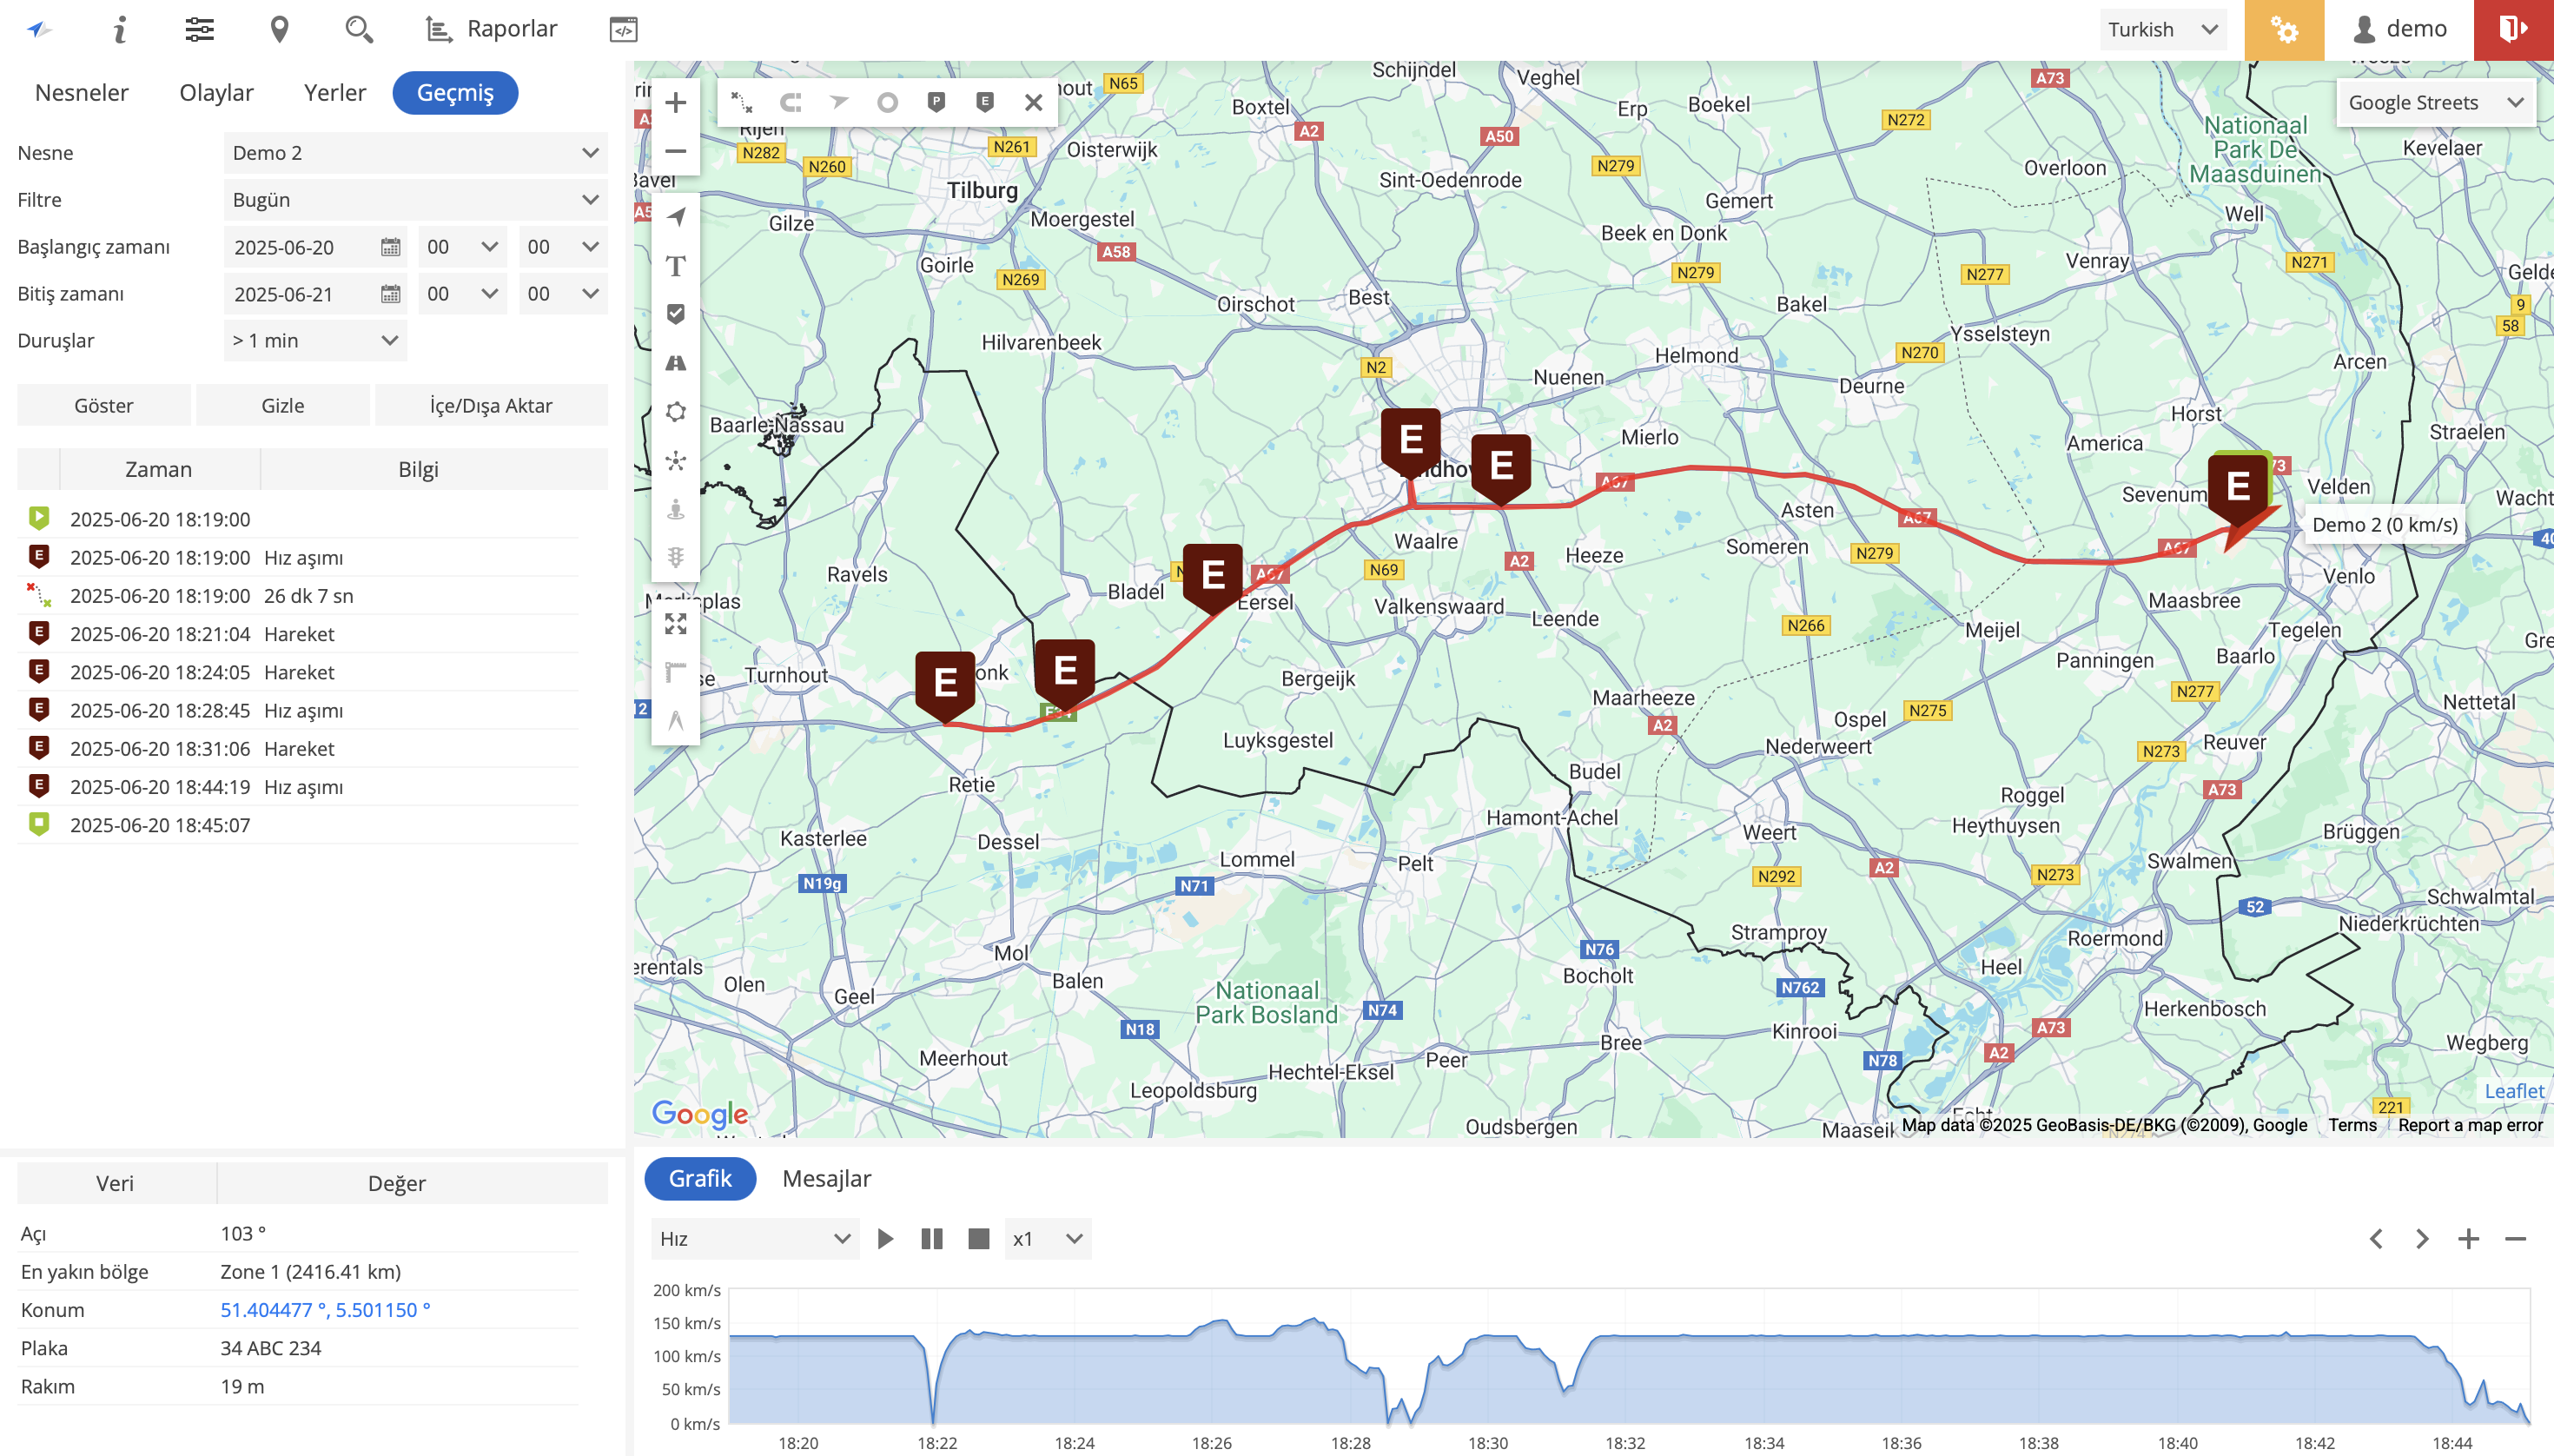This screenshot has height=1456, width=2554.
Task: Switch to the Mesajlar tab
Action: point(826,1179)
